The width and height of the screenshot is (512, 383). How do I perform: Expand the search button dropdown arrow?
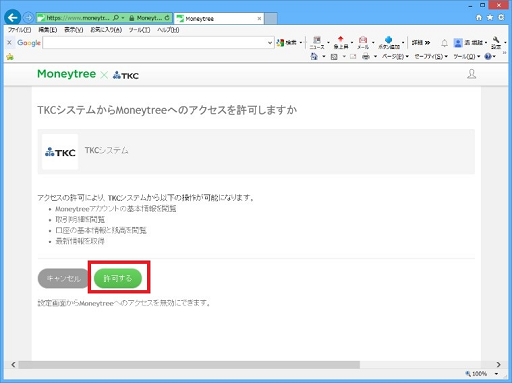pyautogui.click(x=301, y=43)
